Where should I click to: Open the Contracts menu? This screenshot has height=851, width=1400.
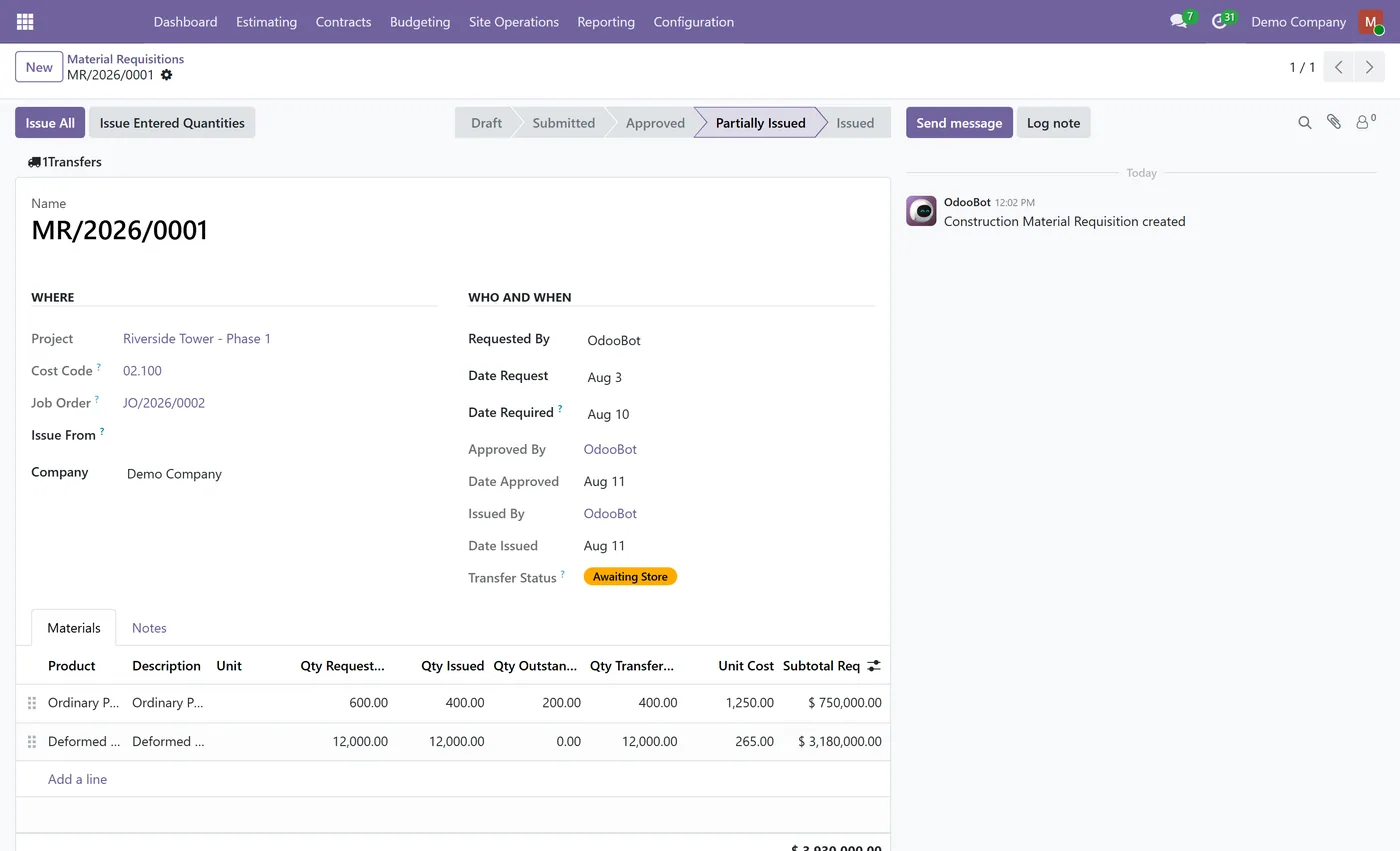click(x=343, y=21)
